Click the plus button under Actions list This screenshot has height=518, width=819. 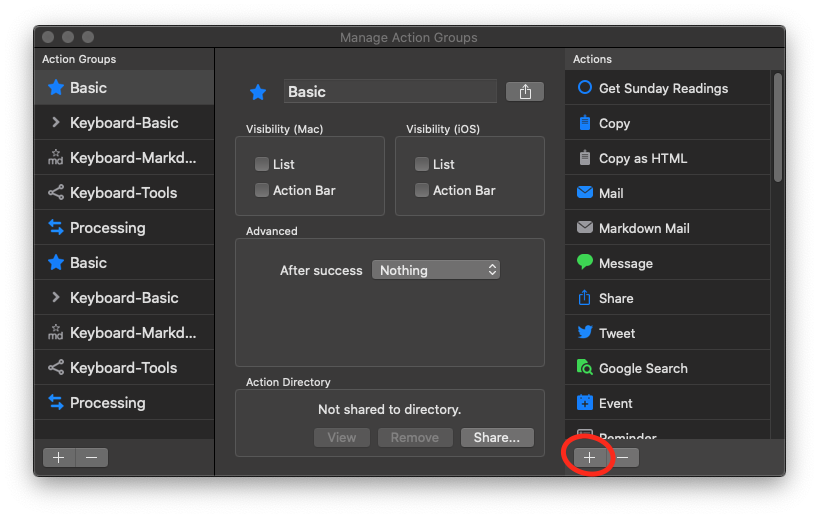590,457
